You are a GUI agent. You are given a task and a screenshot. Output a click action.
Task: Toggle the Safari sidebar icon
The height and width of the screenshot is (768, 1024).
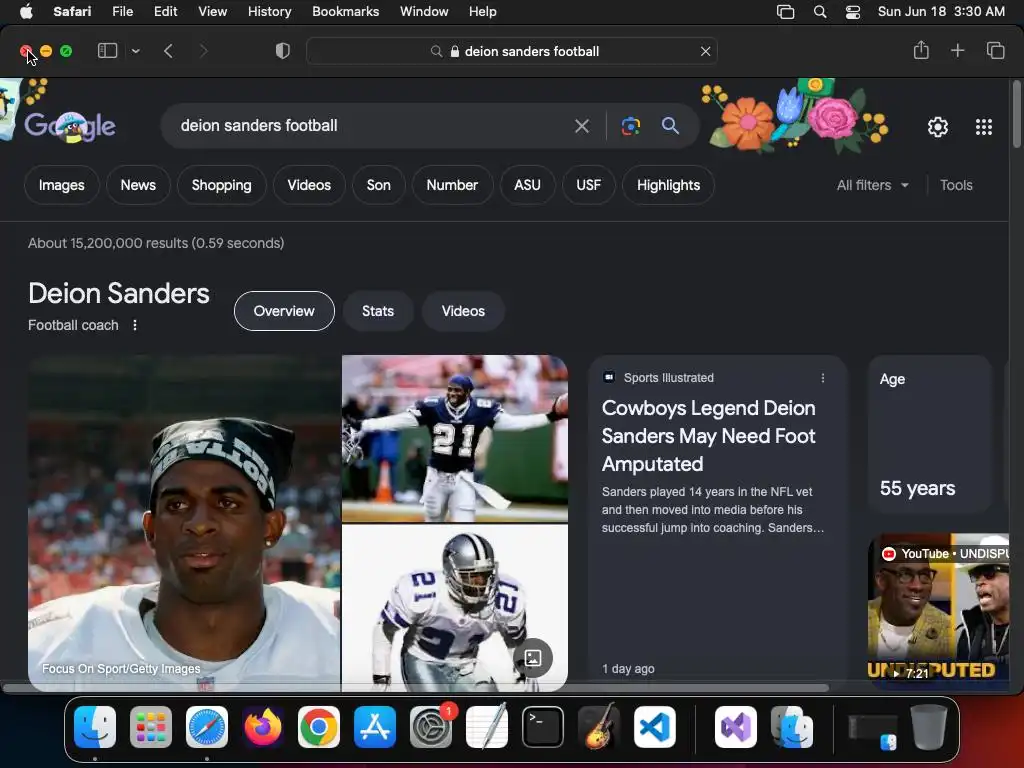click(107, 51)
